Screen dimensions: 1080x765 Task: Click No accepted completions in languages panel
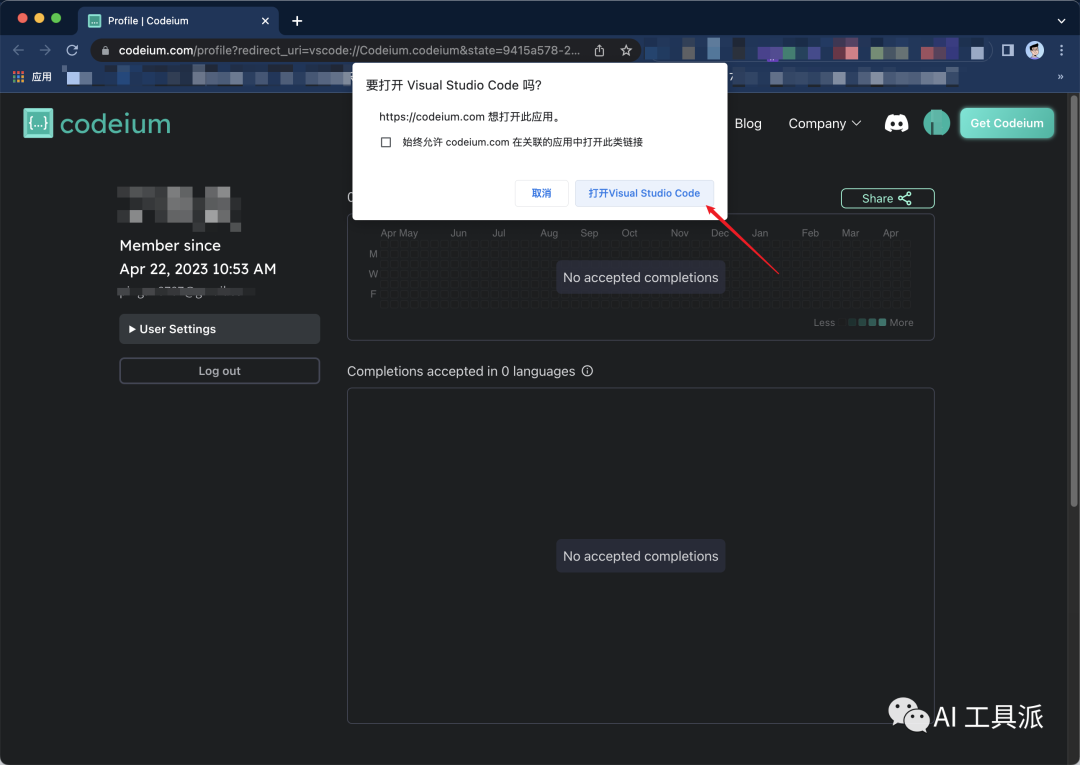tap(640, 556)
